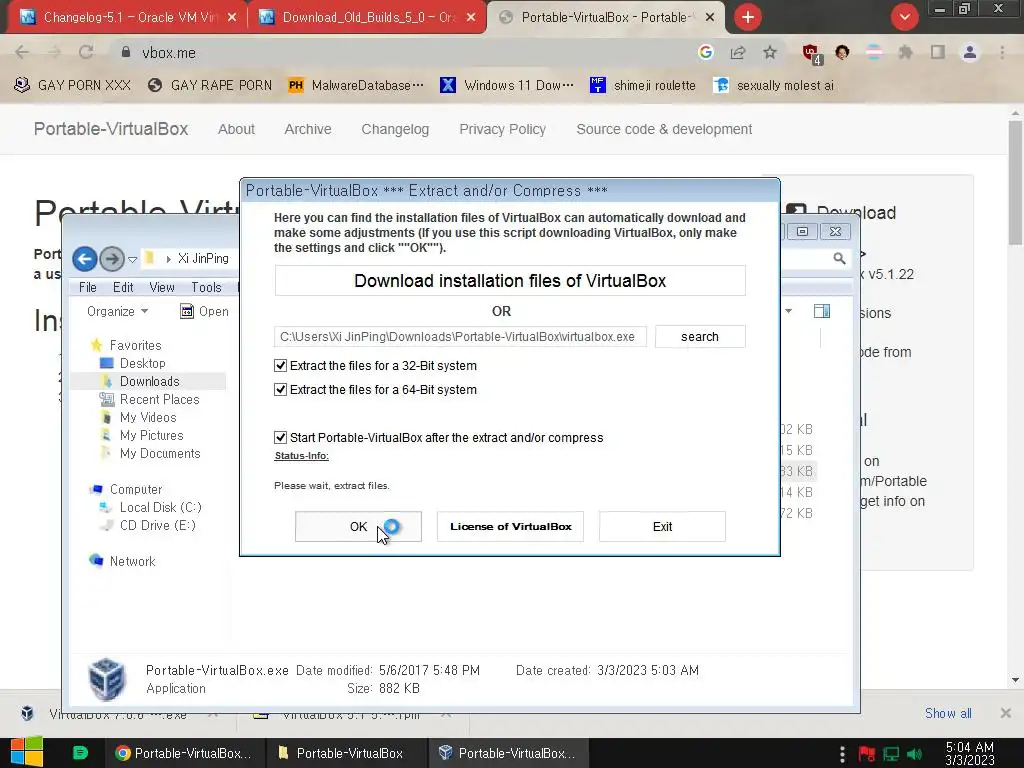The height and width of the screenshot is (768, 1024).
Task: Open the Organize dropdown in Explorer
Action: tap(118, 312)
